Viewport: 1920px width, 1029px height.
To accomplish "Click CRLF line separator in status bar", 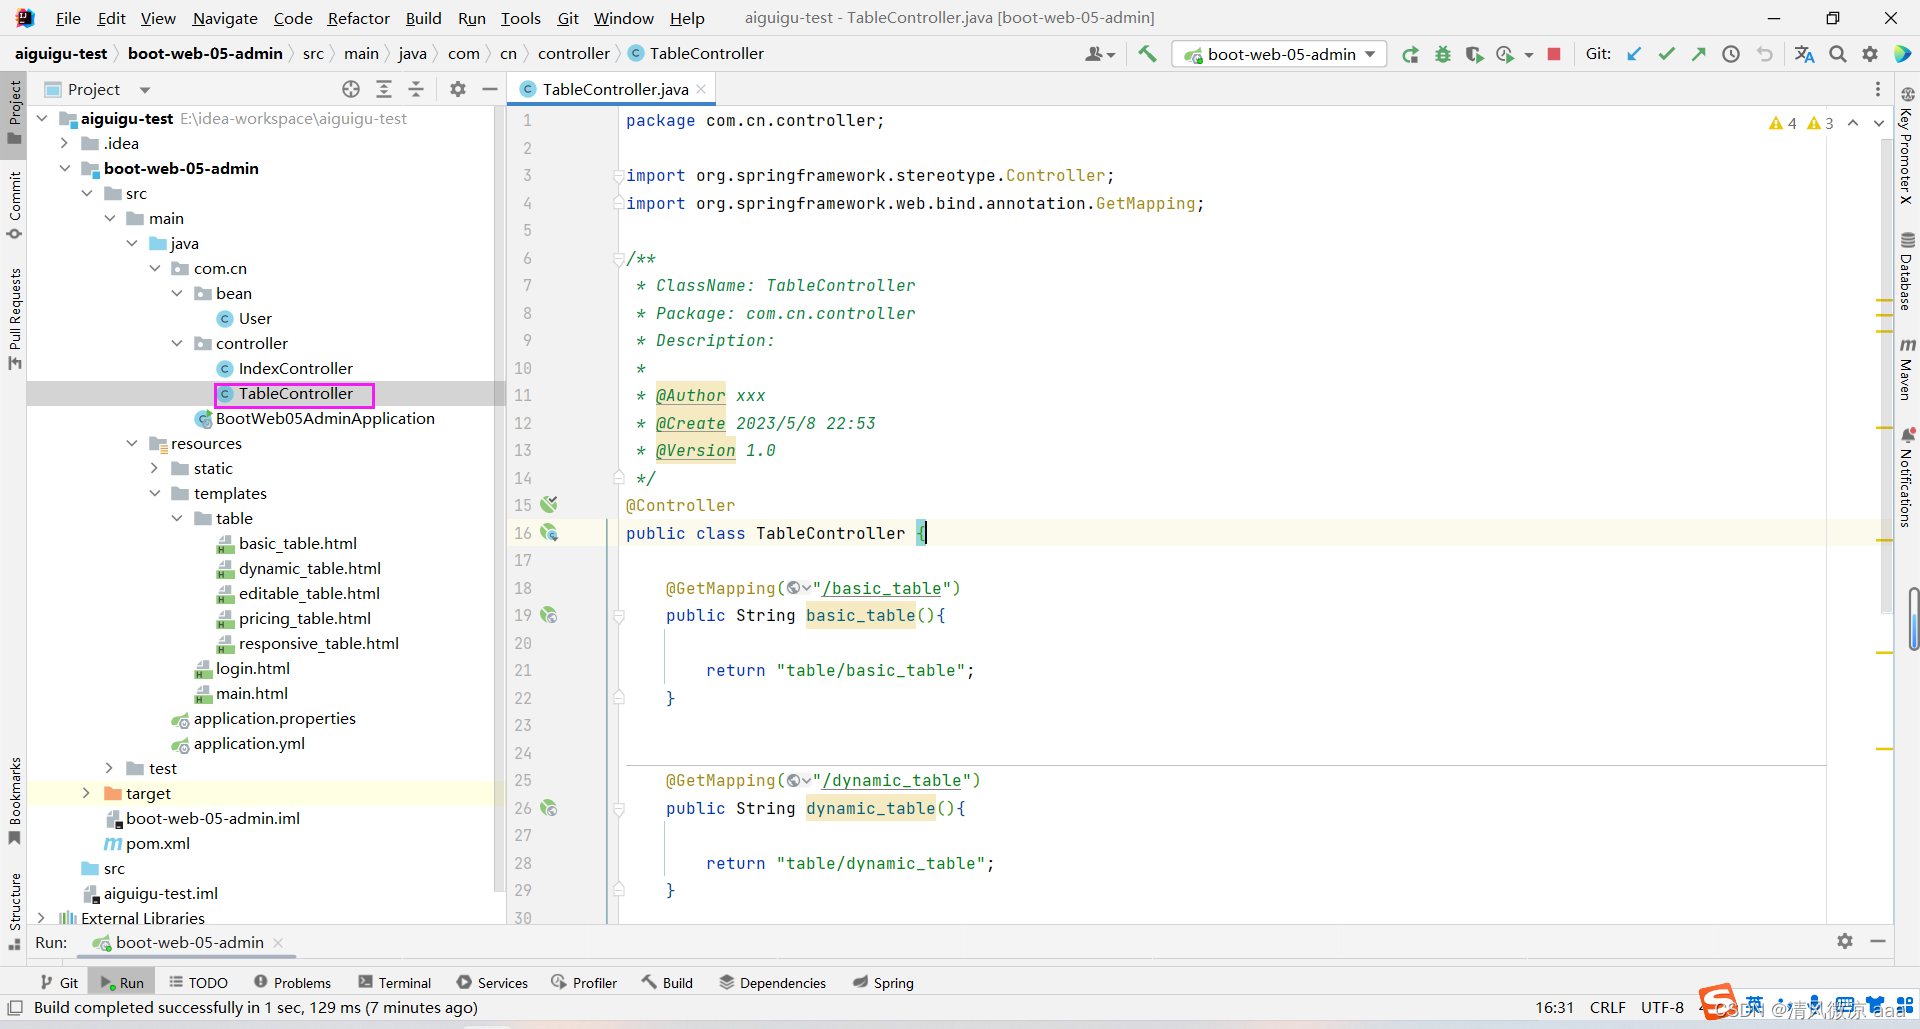I will click(x=1608, y=1007).
